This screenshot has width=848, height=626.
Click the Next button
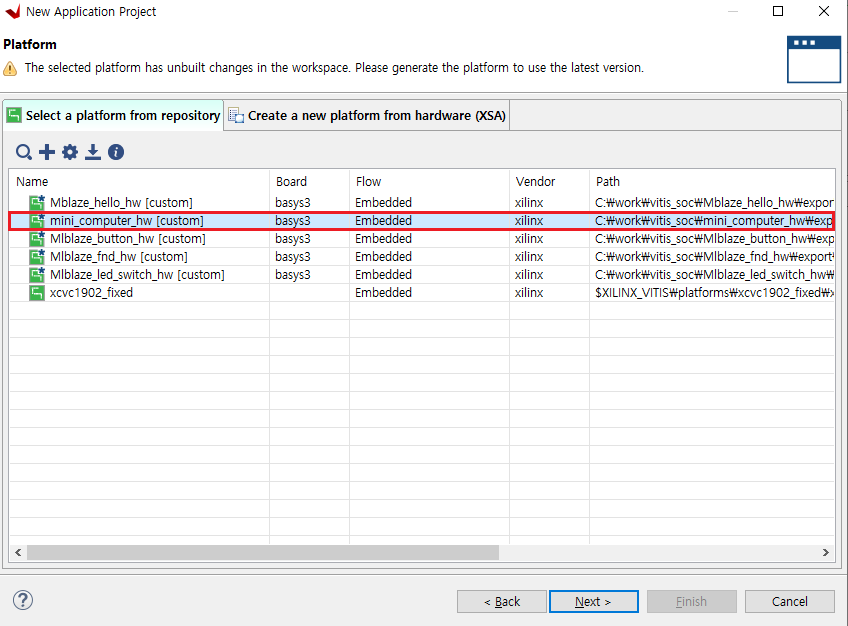(594, 602)
